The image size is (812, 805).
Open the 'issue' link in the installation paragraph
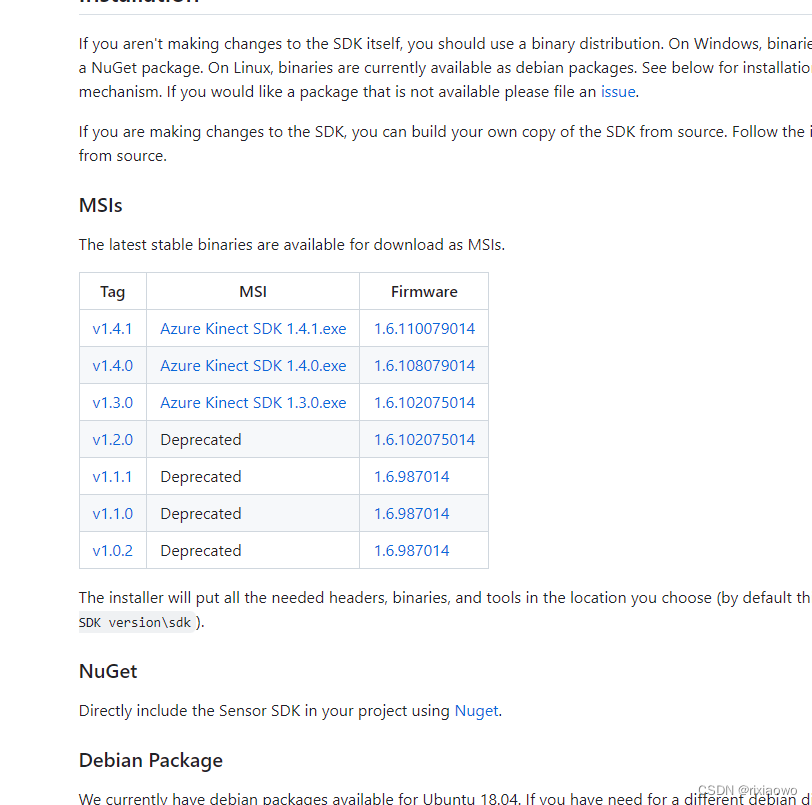tap(618, 92)
